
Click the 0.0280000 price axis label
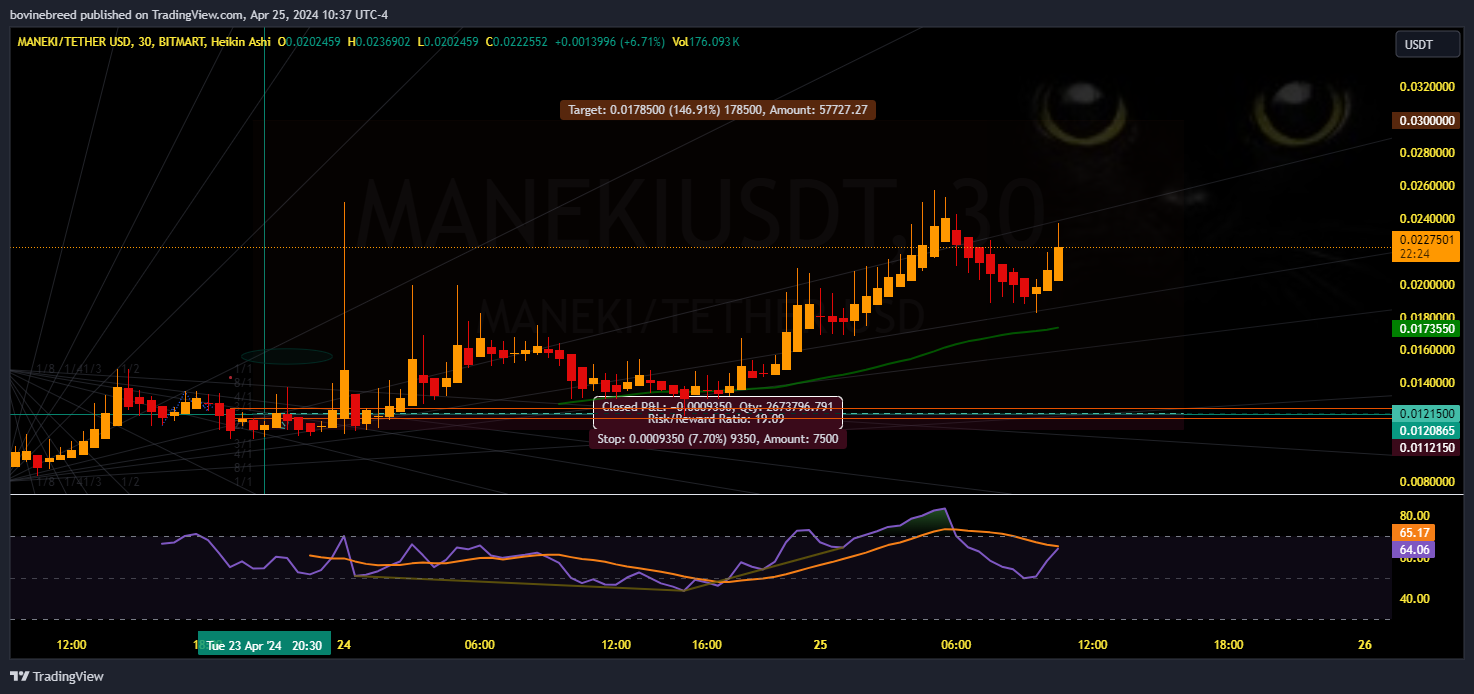click(x=1426, y=153)
